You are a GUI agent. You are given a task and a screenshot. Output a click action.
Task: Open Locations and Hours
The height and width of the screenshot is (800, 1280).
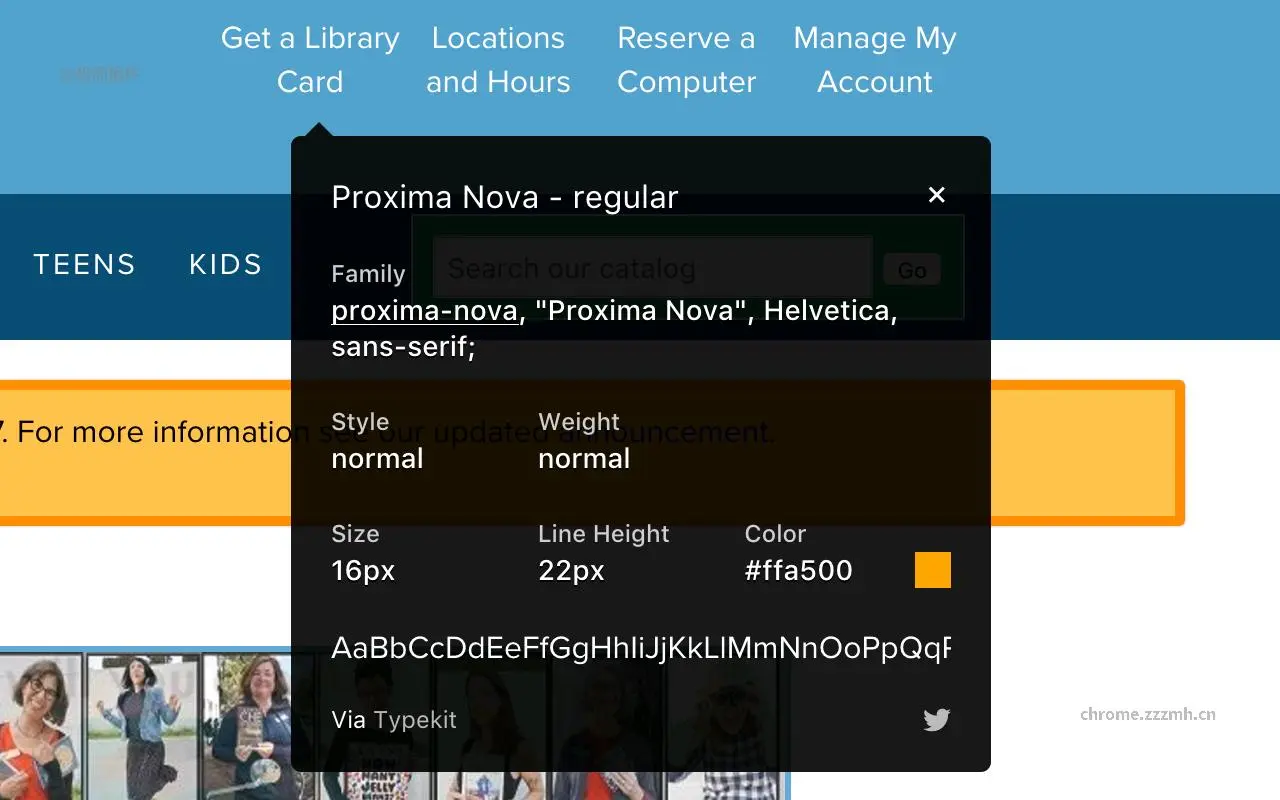pos(498,60)
